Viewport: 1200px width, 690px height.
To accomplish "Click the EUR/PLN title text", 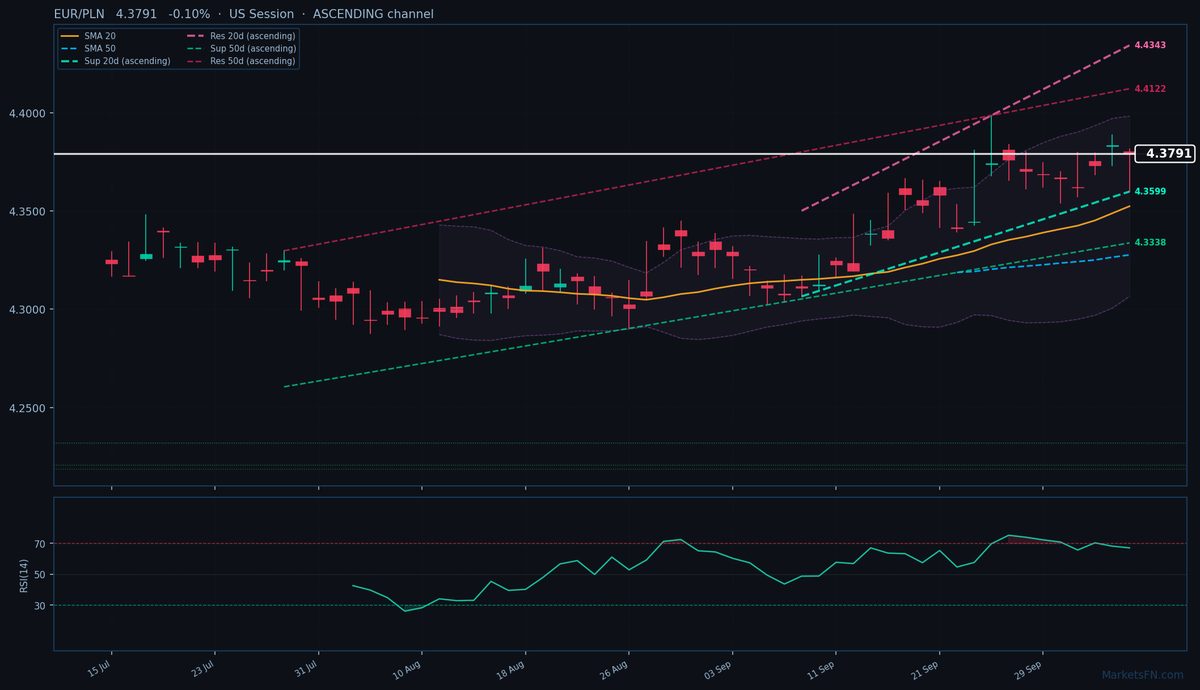I will [79, 14].
